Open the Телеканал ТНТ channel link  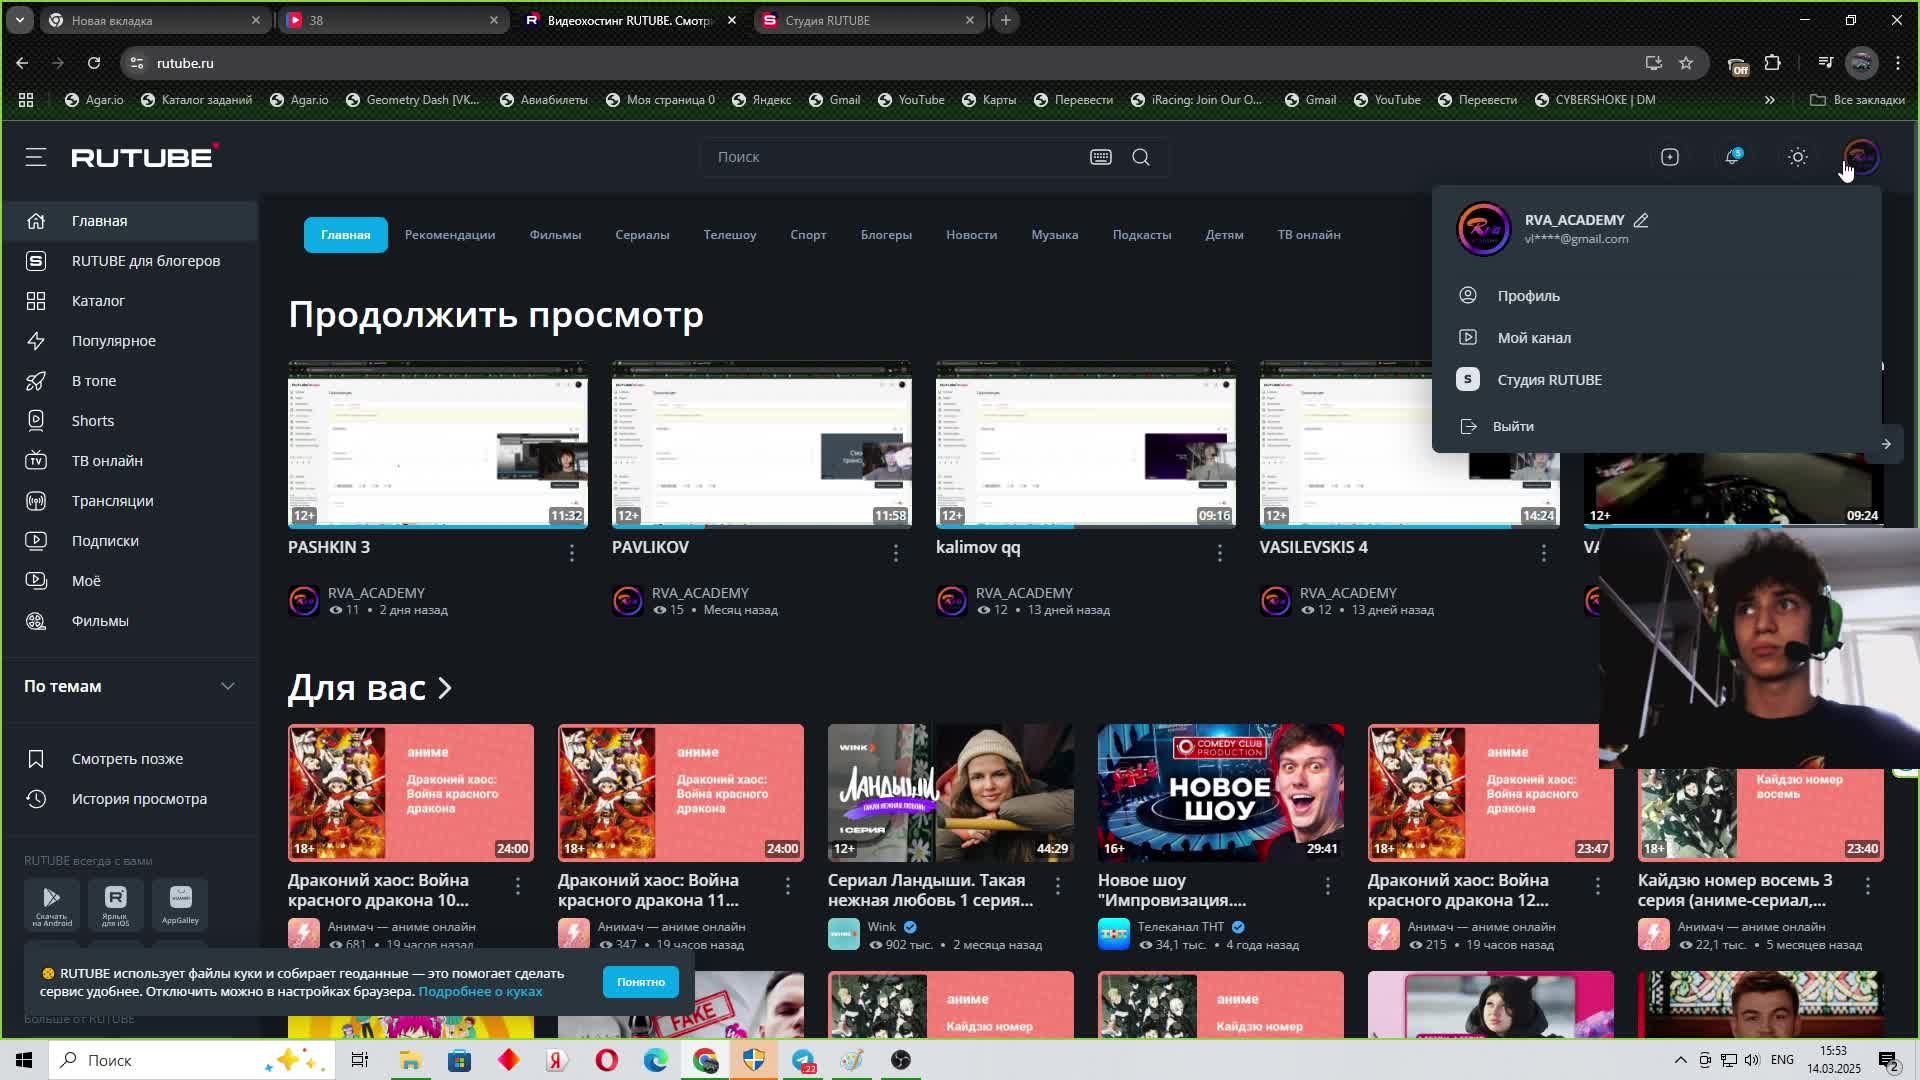point(1181,927)
